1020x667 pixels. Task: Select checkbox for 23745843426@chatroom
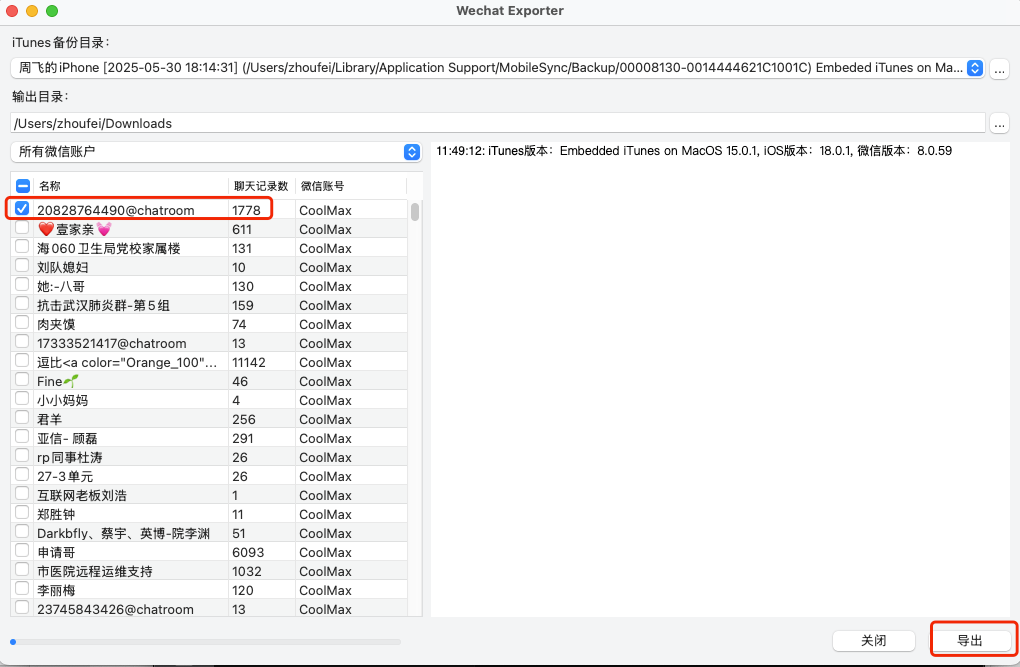coord(22,607)
